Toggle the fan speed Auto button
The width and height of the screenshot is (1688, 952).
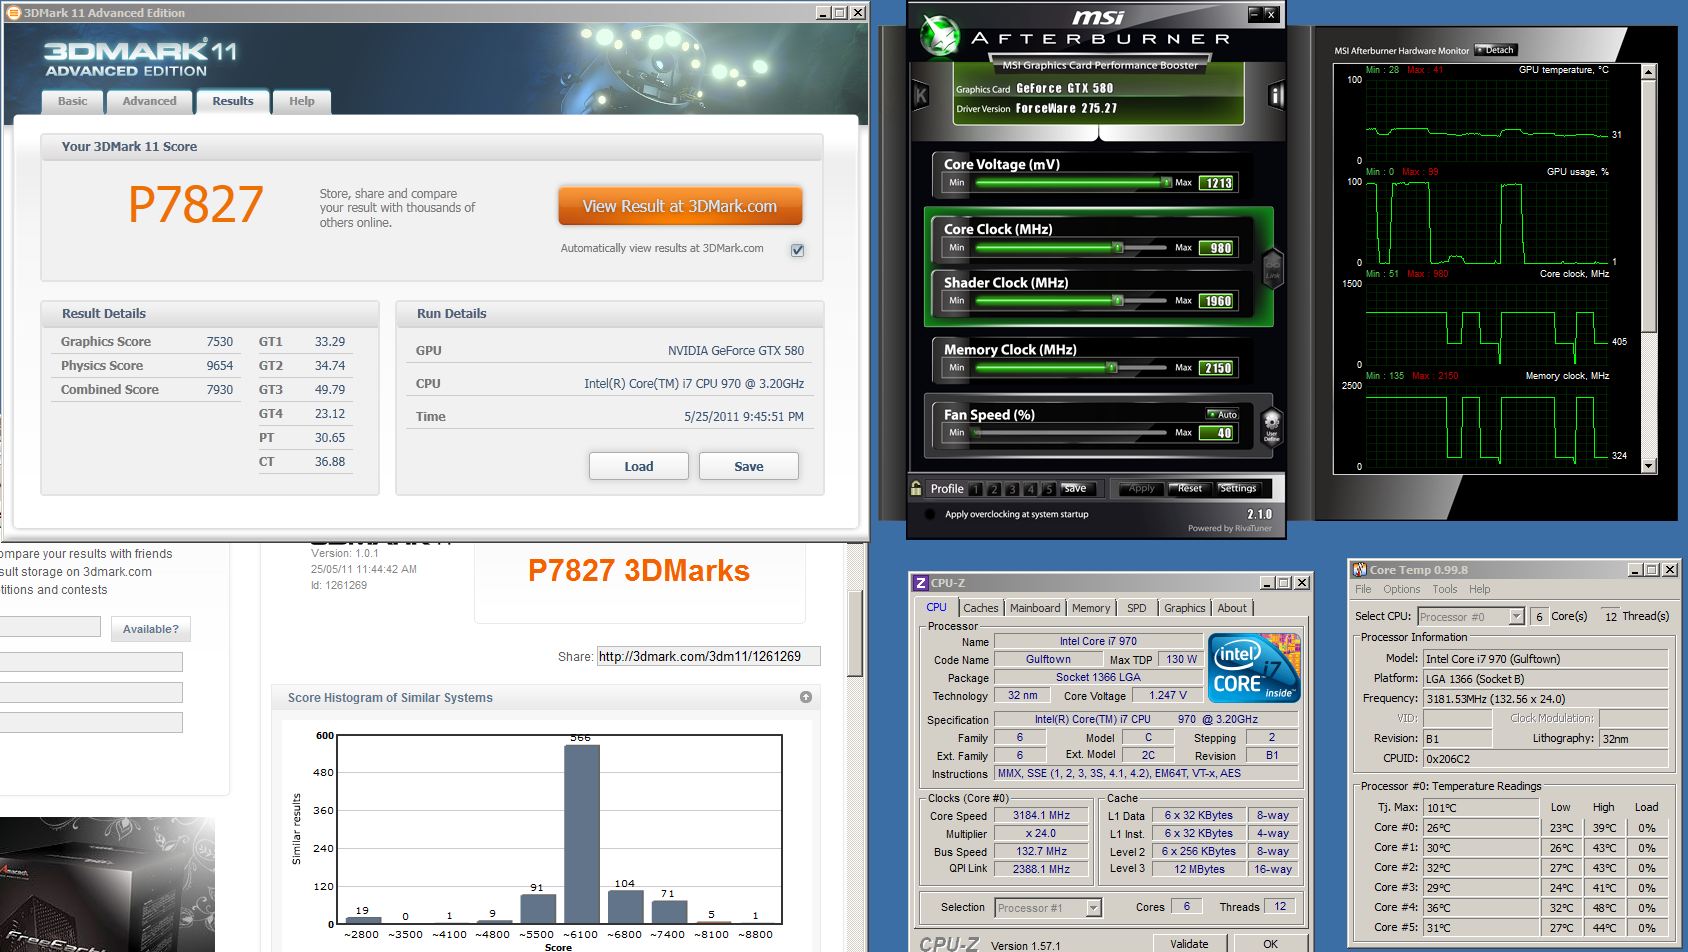1223,414
